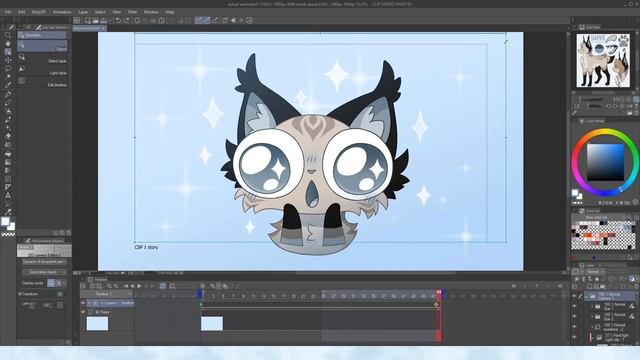Choose the Object sub tool
This screenshot has width=640, height=360.
42,46
